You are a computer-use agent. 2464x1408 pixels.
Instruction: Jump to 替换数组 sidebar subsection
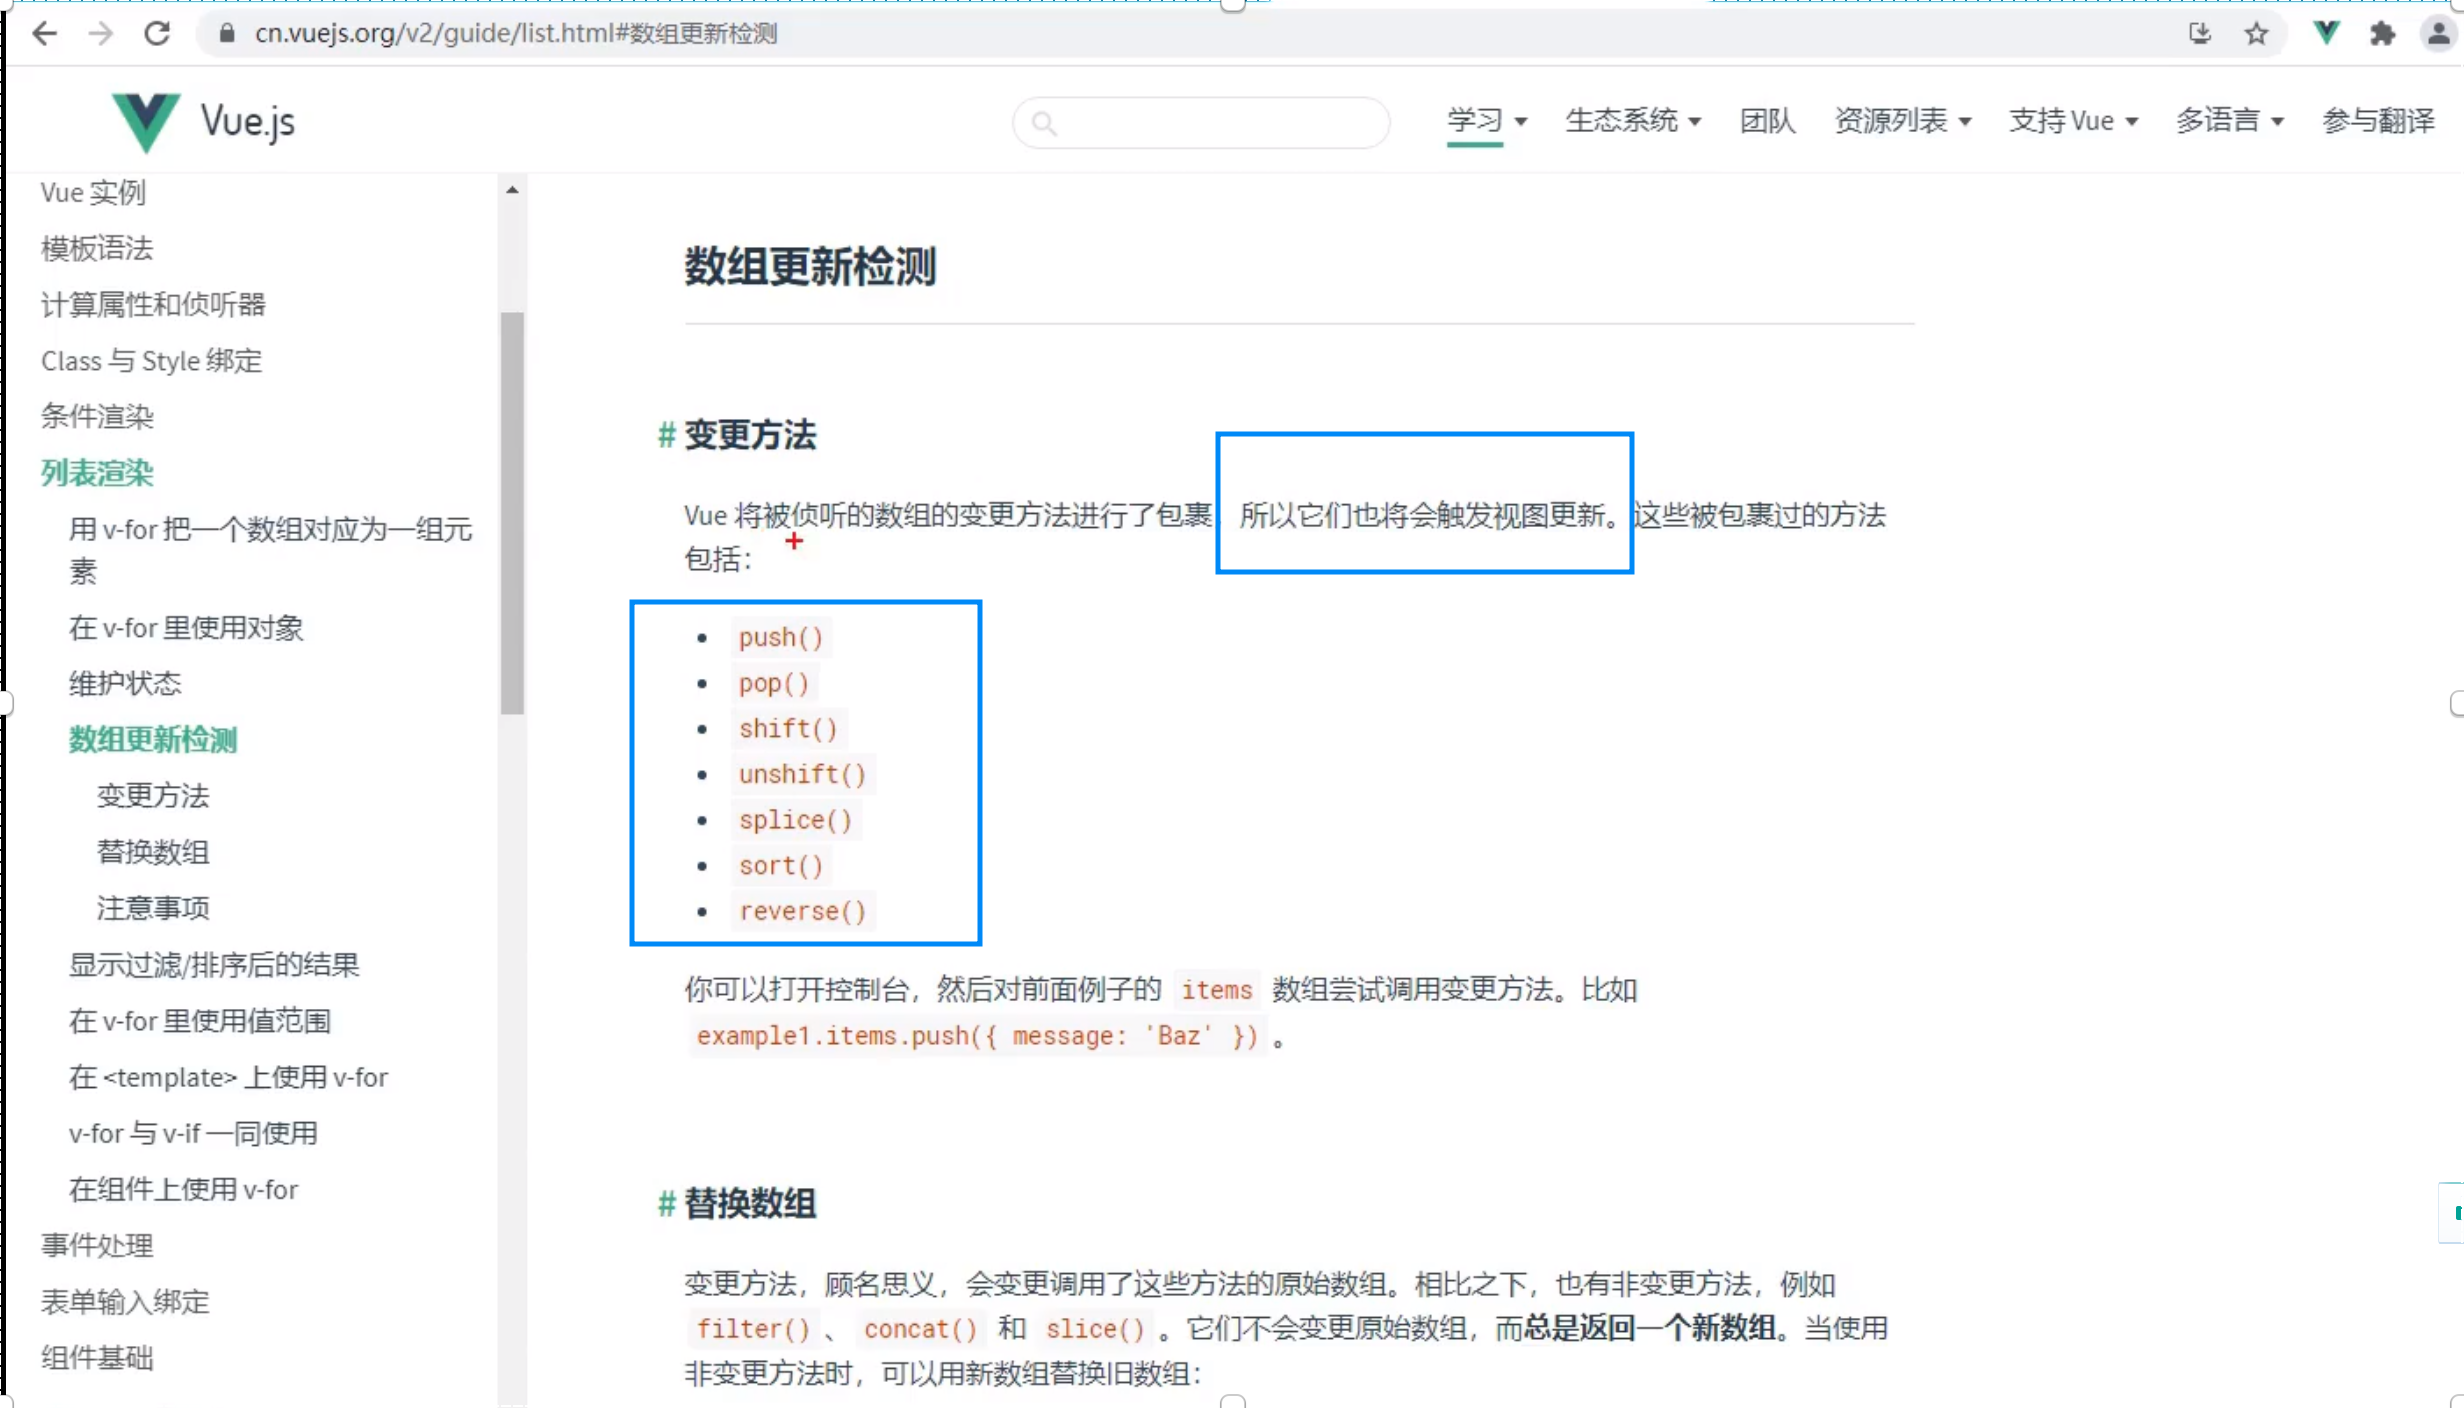click(x=153, y=852)
